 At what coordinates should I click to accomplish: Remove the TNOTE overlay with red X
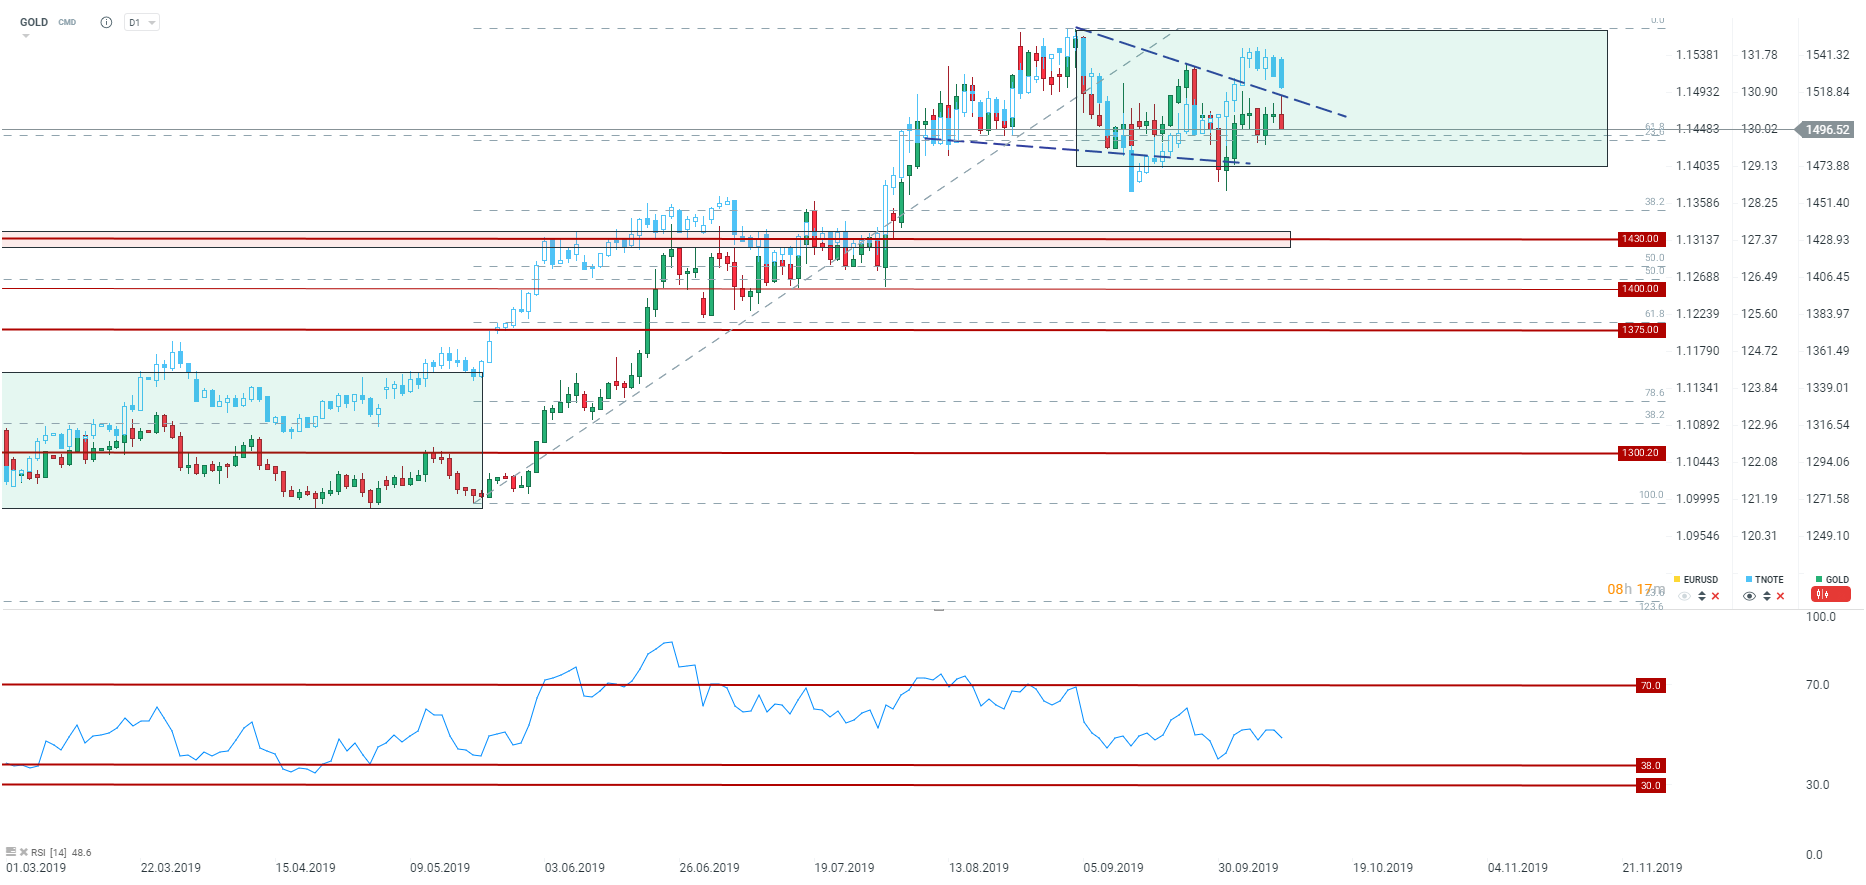(1780, 596)
